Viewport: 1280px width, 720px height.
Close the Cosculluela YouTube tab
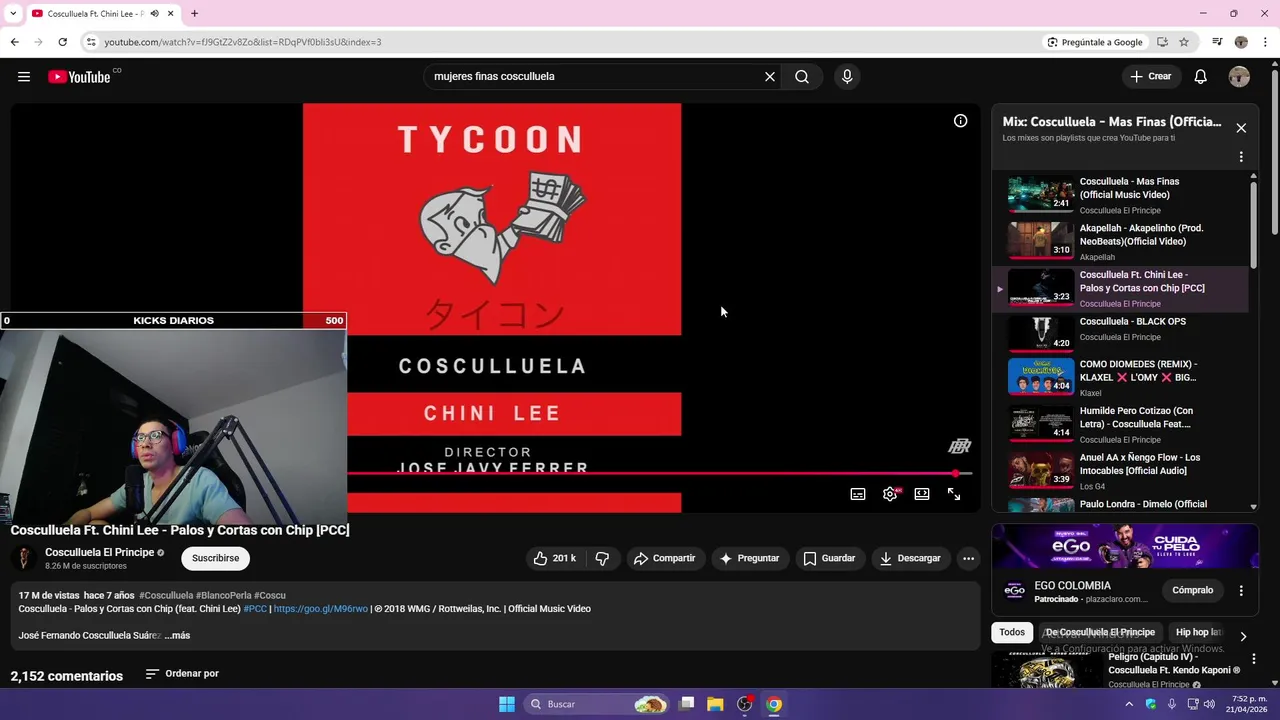(x=171, y=13)
